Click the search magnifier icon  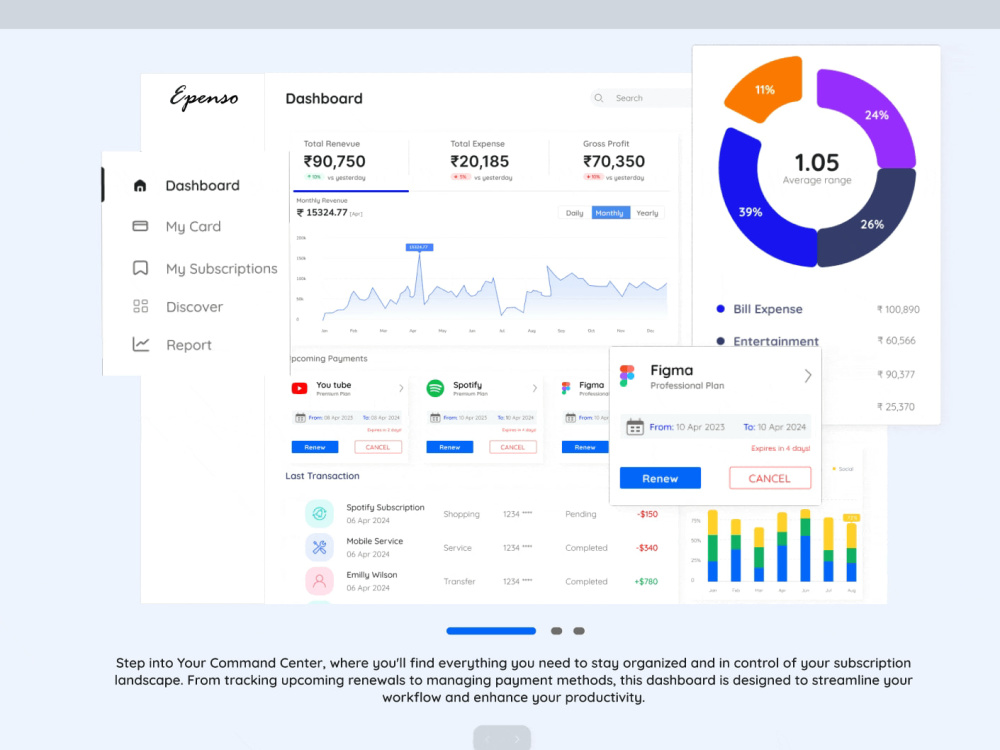(x=598, y=98)
